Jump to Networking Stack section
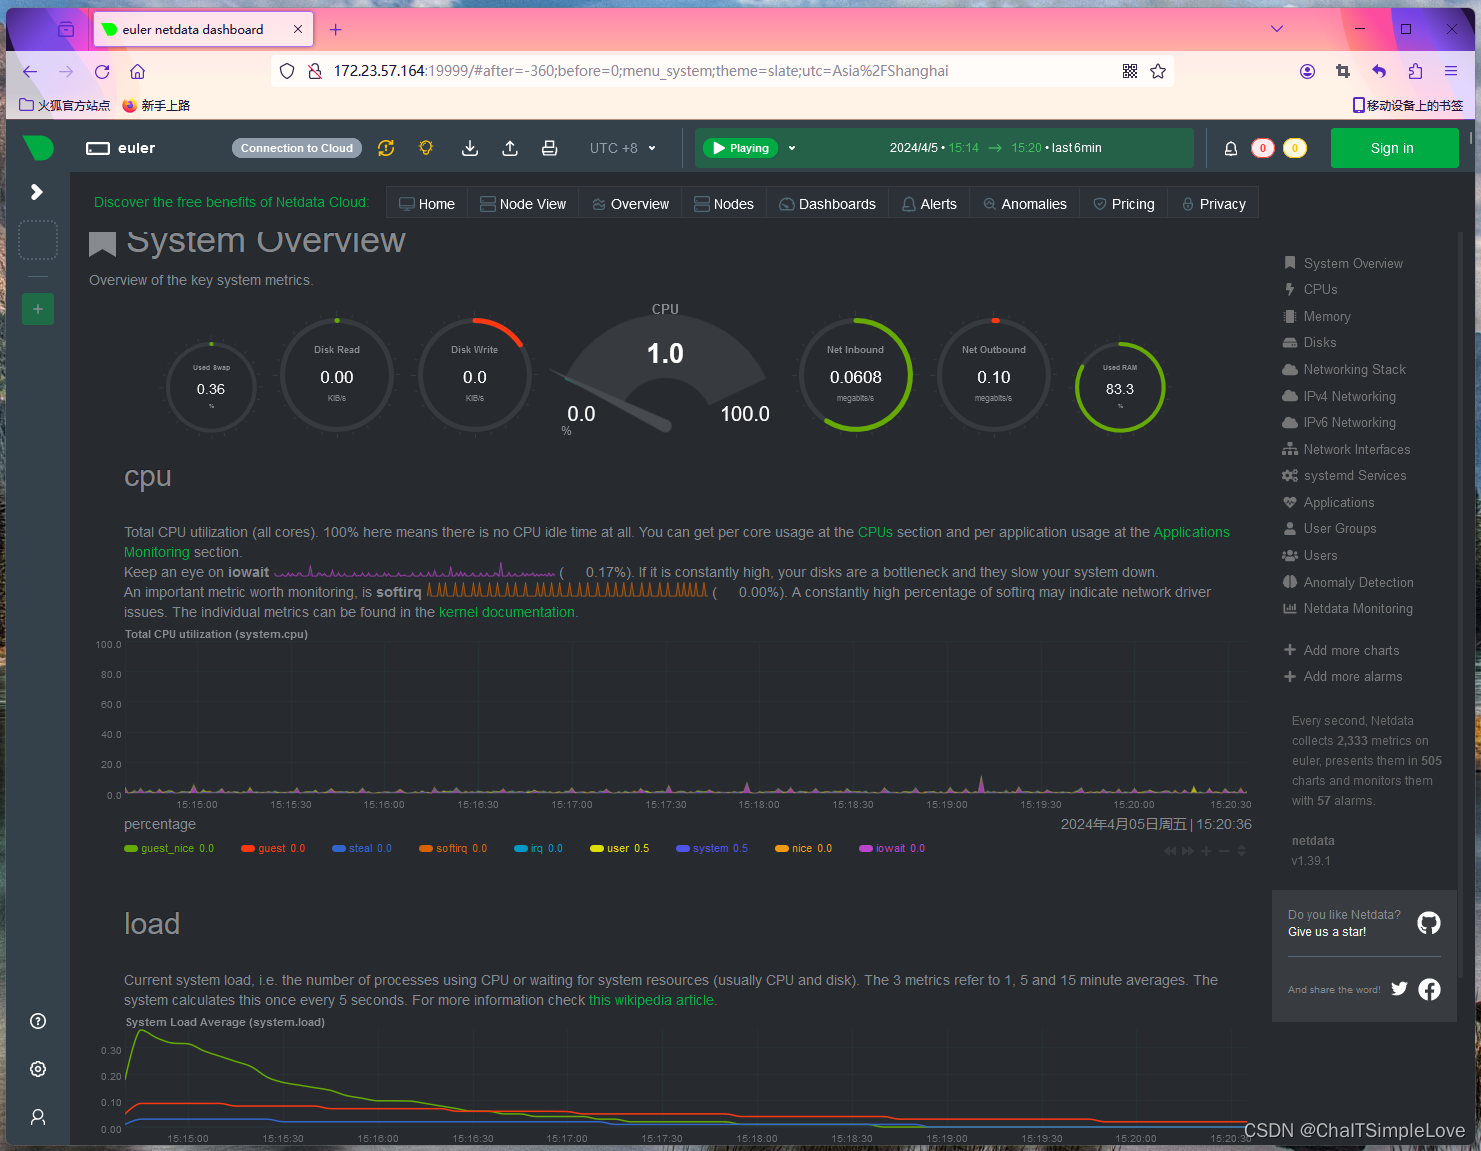The width and height of the screenshot is (1481, 1151). pos(1344,370)
